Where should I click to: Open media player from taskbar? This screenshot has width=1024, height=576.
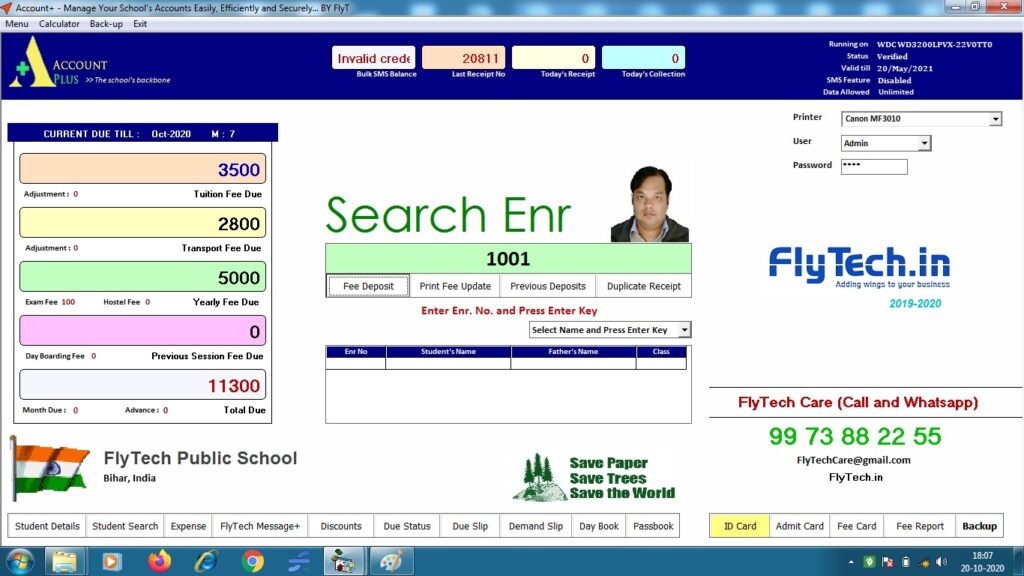coord(111,562)
